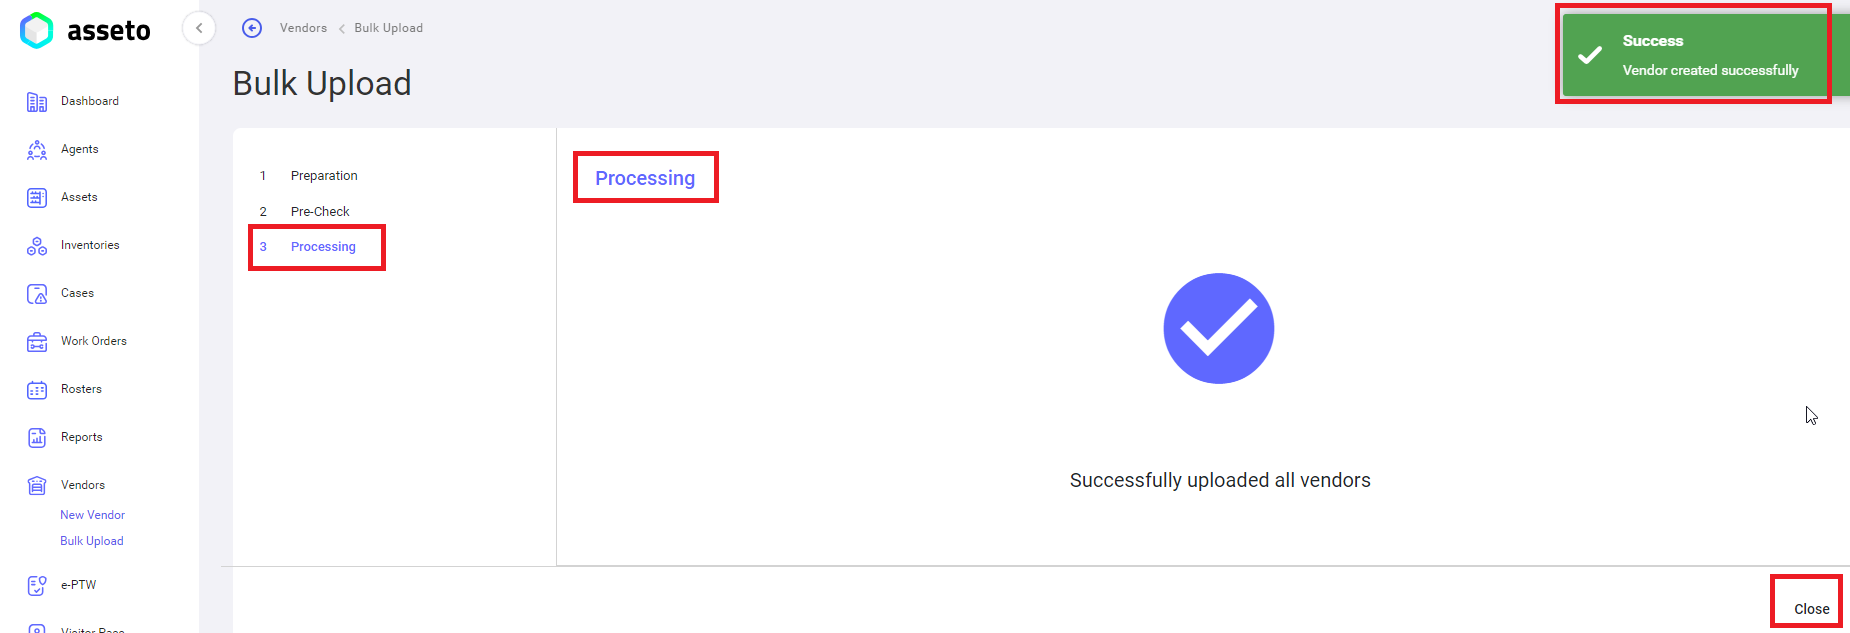1850x633 pixels.
Task: Click the circular back arrow icon
Action: [252, 28]
